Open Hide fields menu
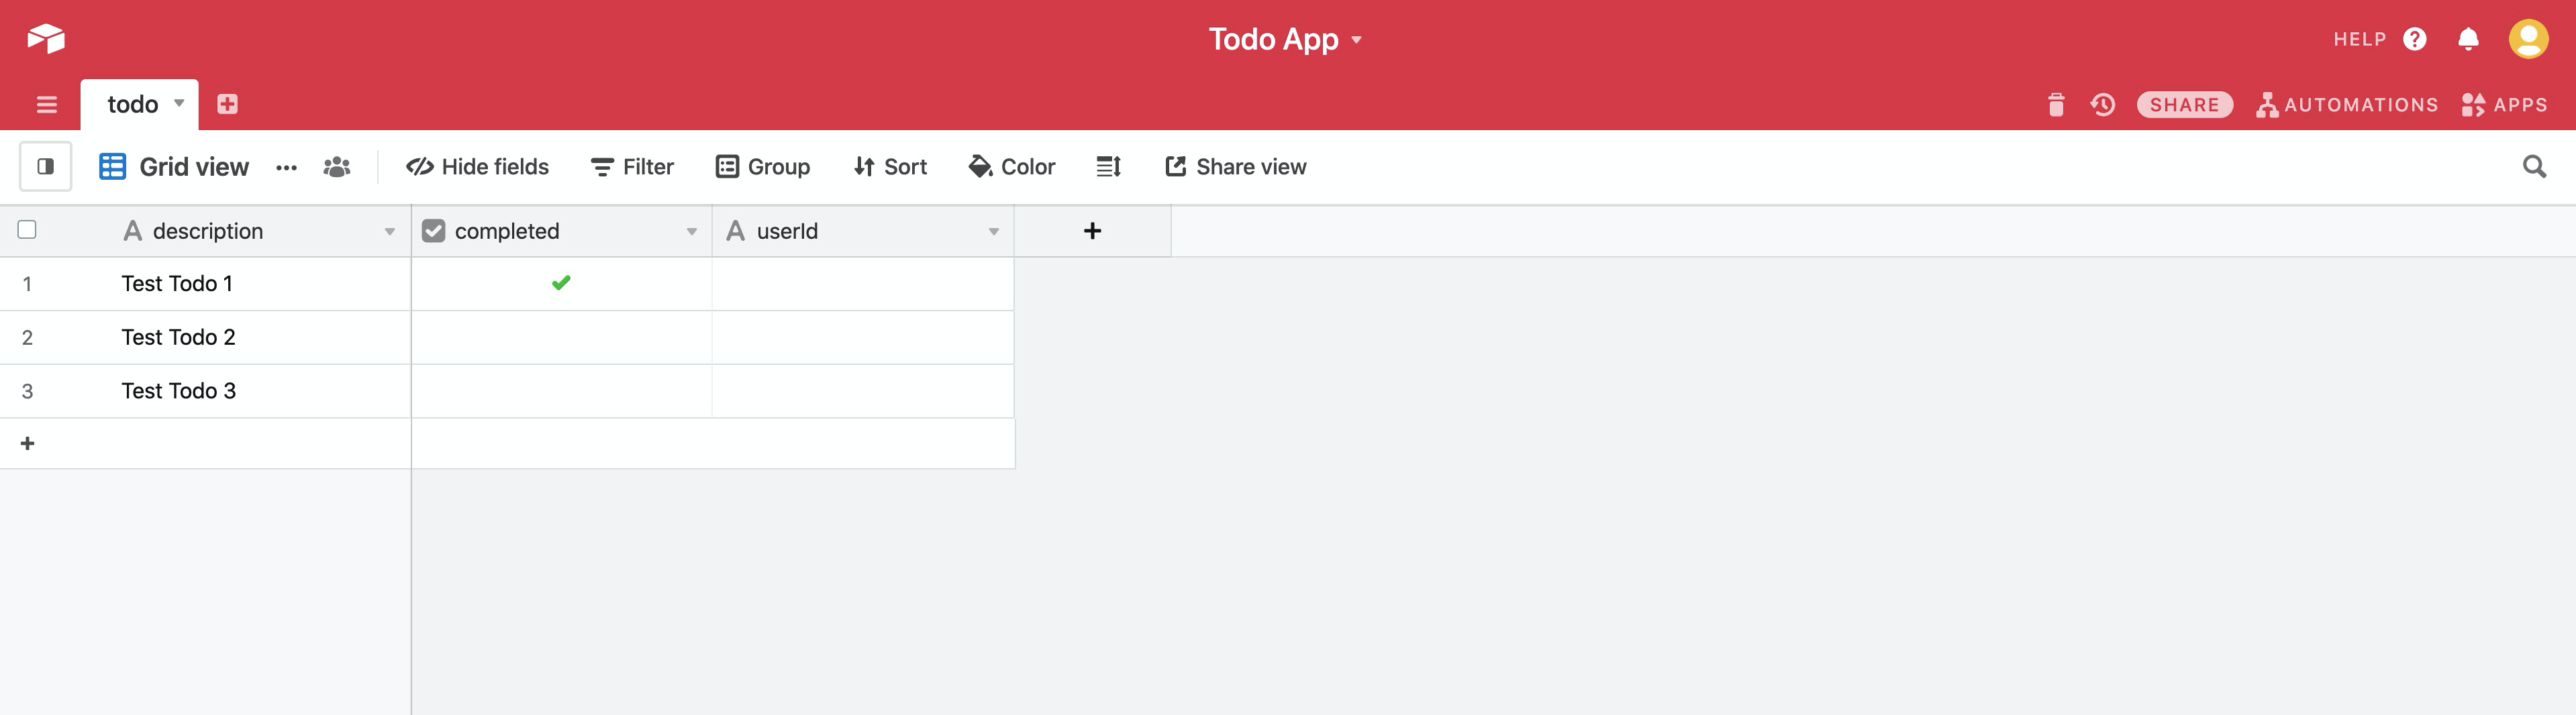 pos(477,167)
